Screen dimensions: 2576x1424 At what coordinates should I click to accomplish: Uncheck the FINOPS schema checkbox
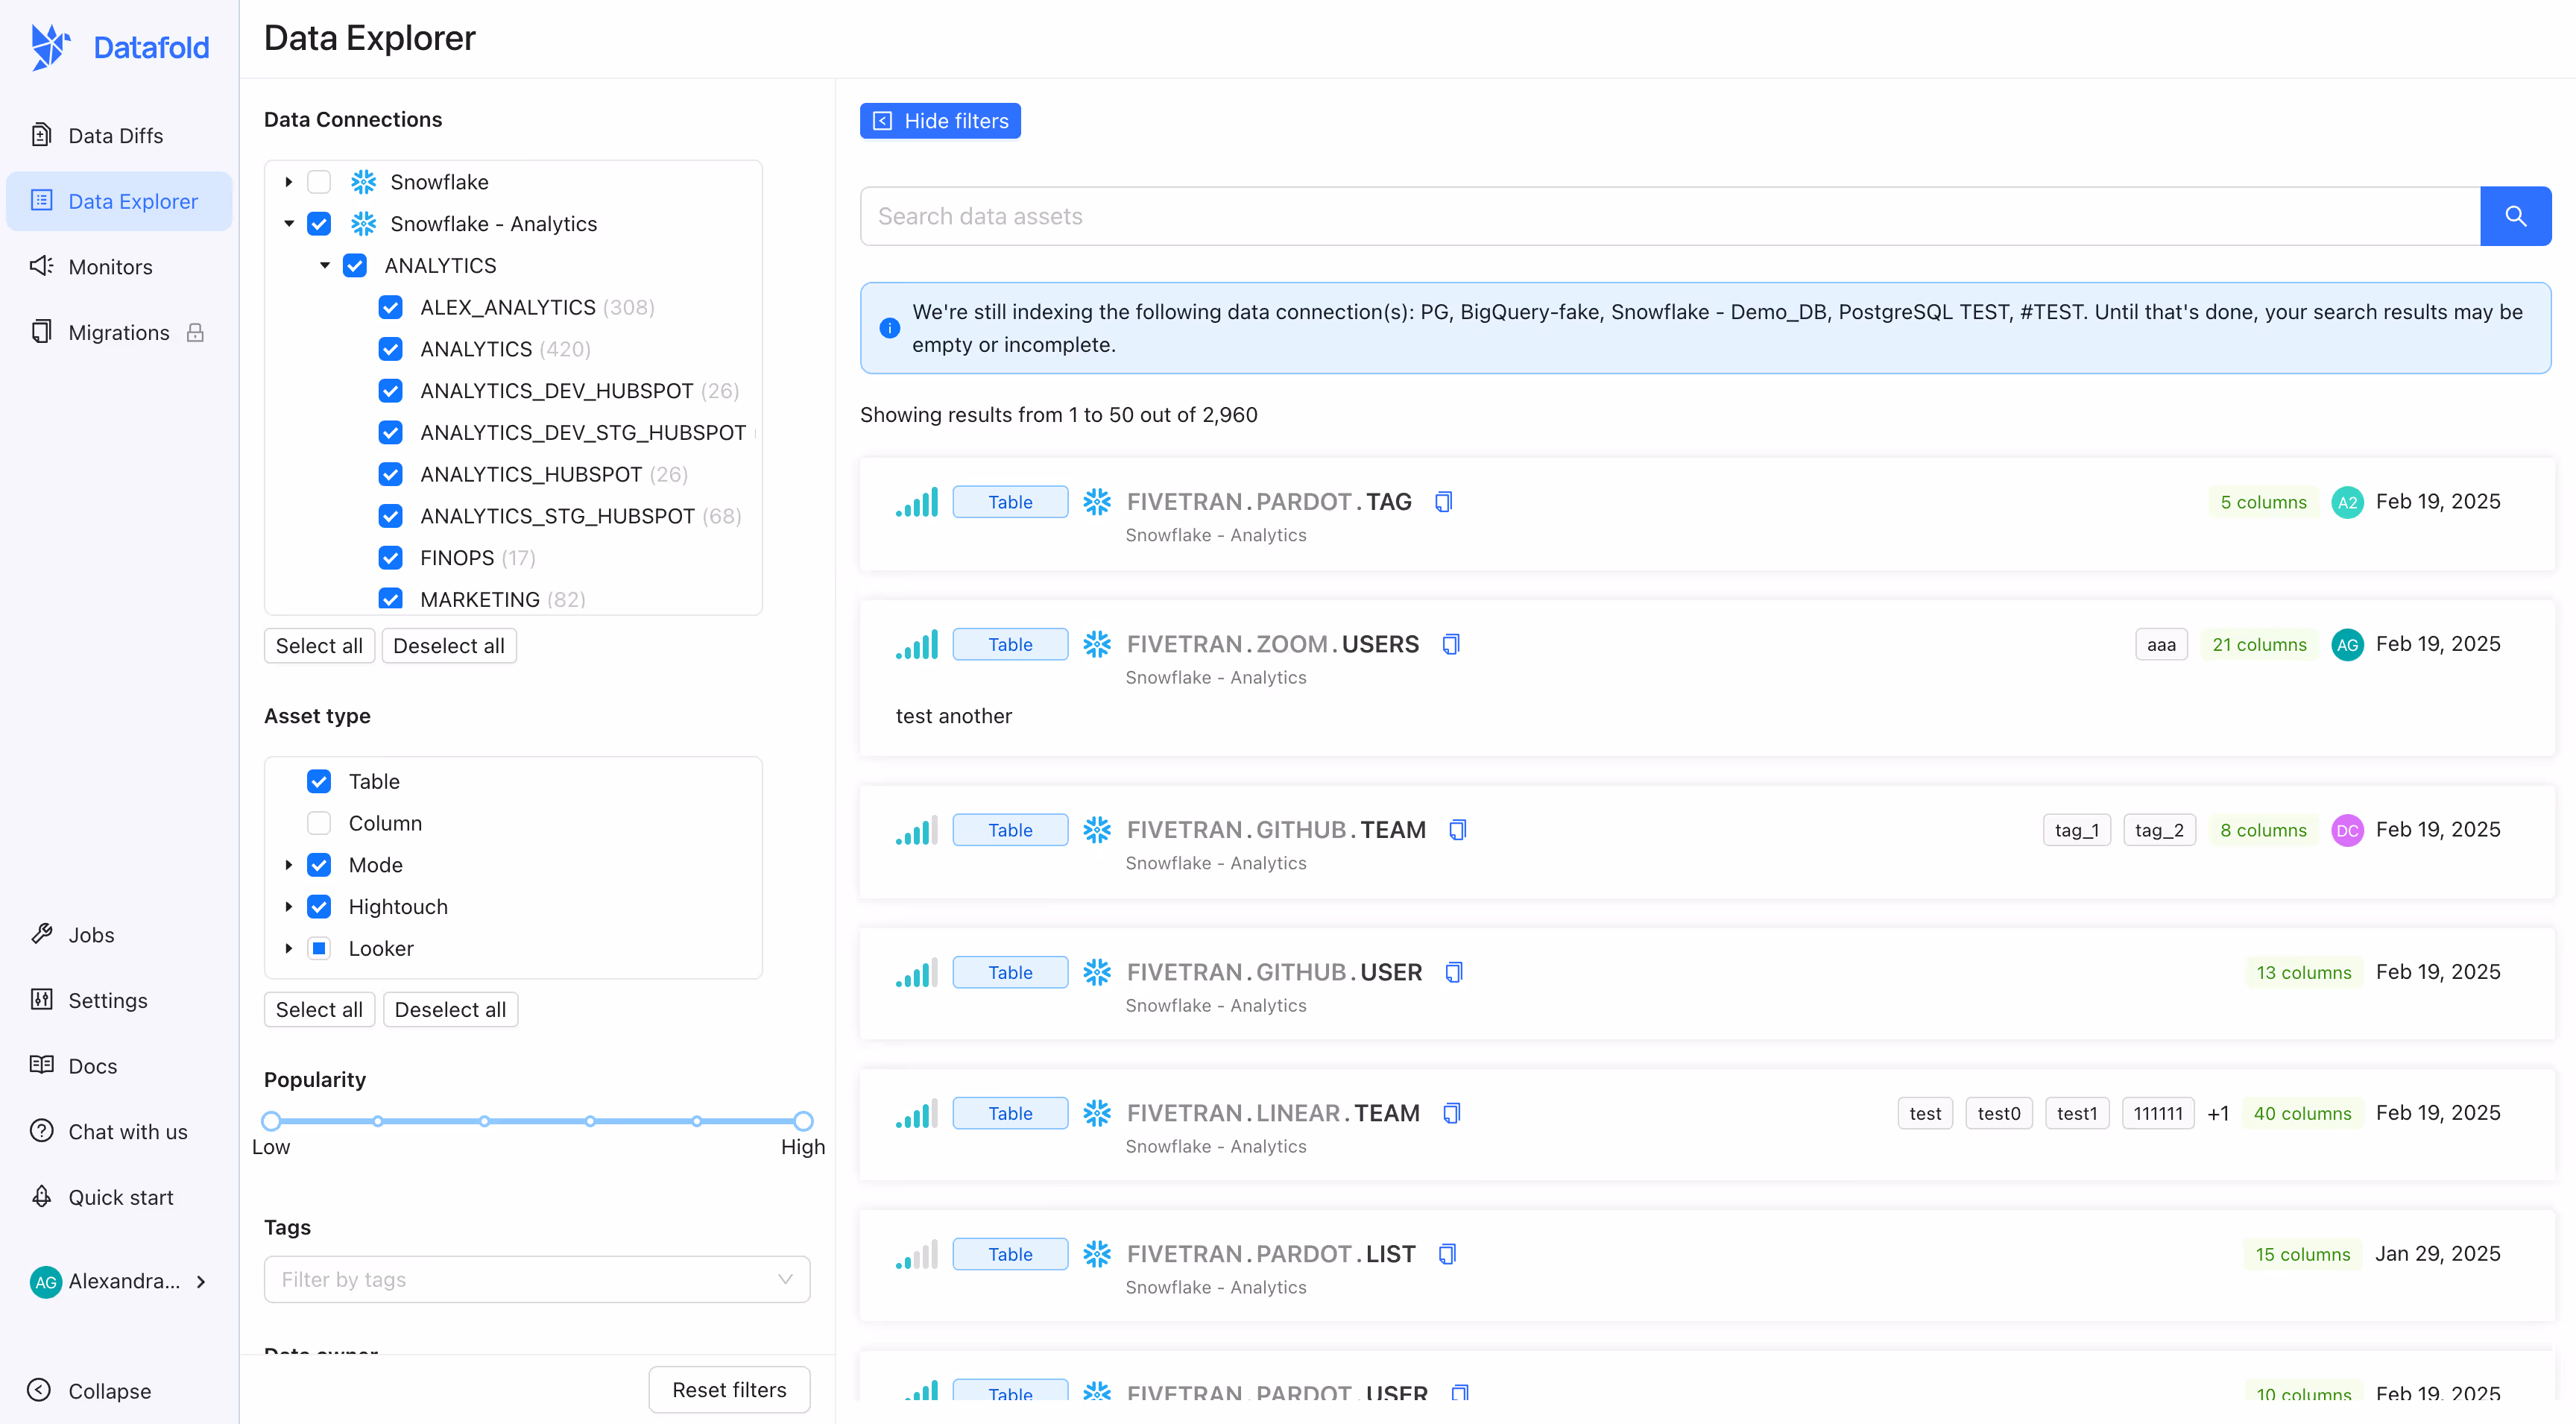pyautogui.click(x=391, y=558)
